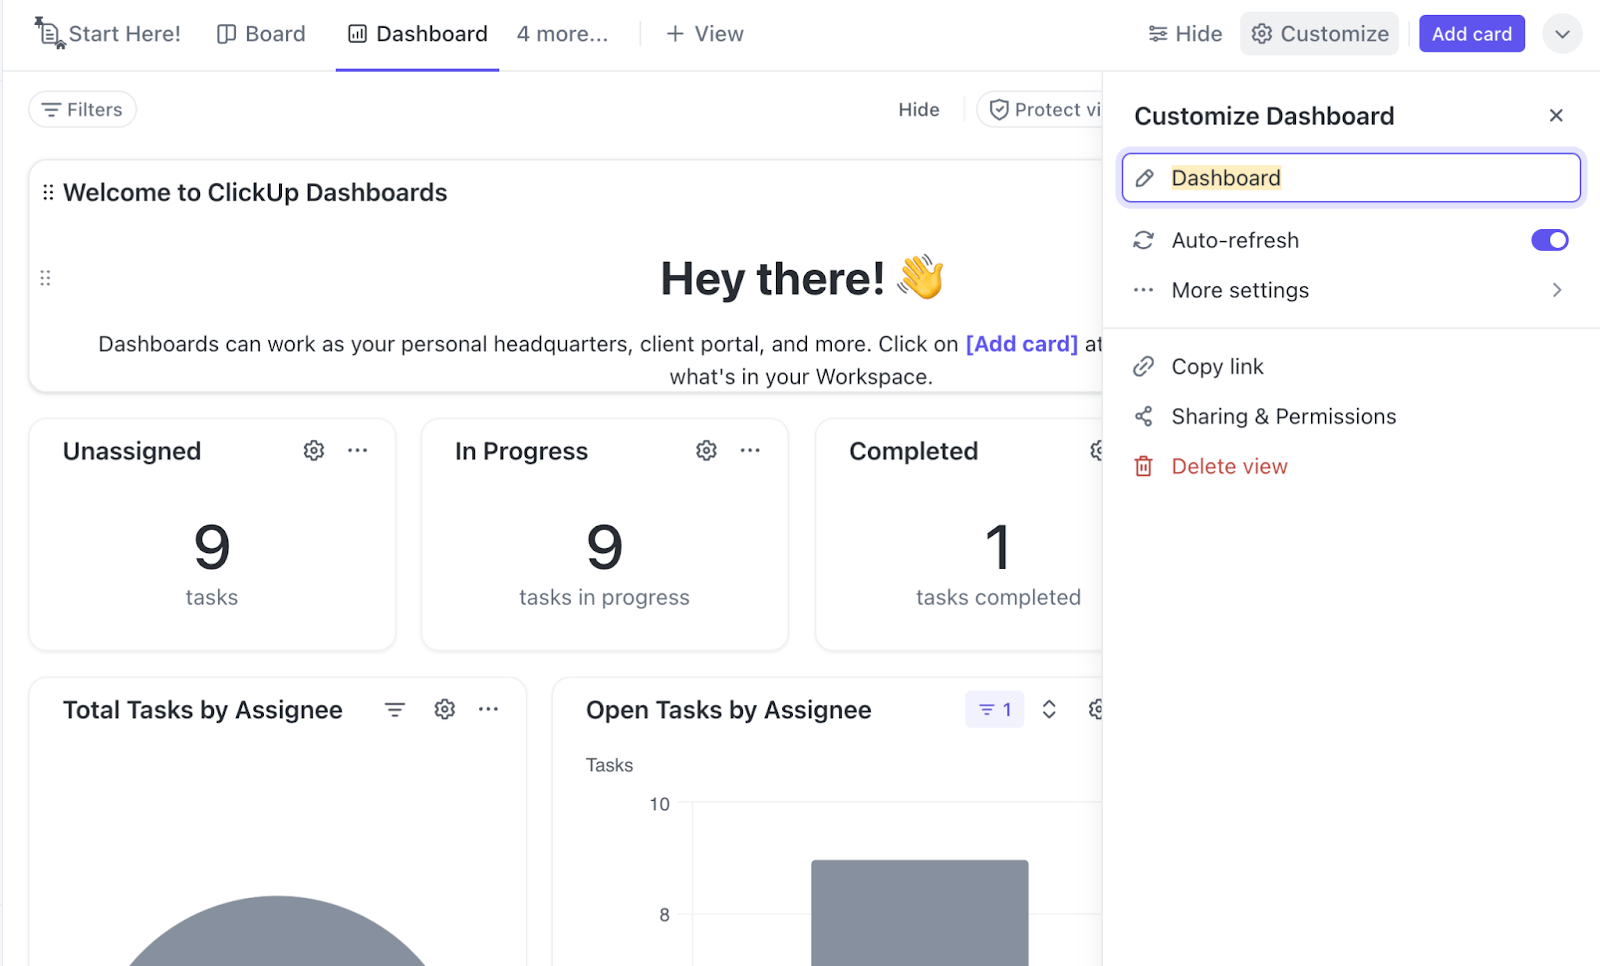The height and width of the screenshot is (966, 1600).
Task: Switch to the Board tab
Action: pos(261,33)
